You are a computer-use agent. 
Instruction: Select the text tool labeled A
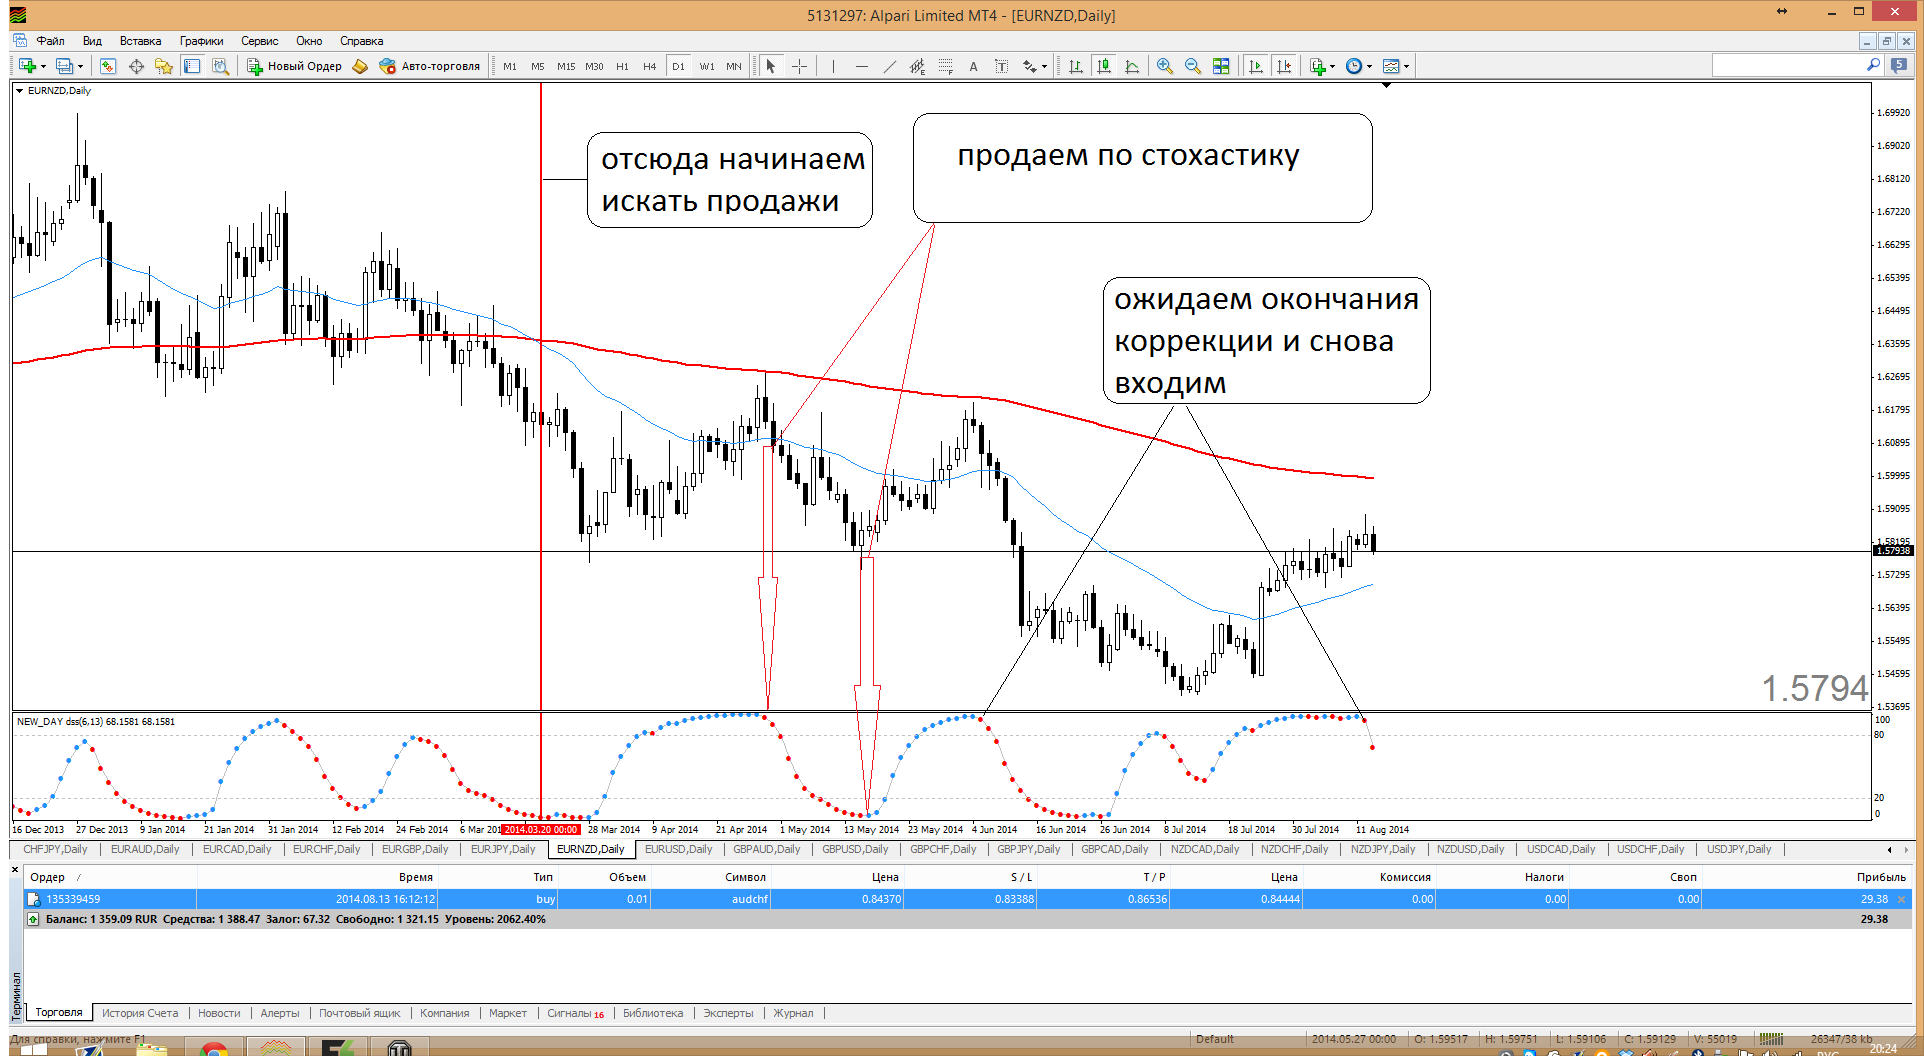pyautogui.click(x=973, y=66)
